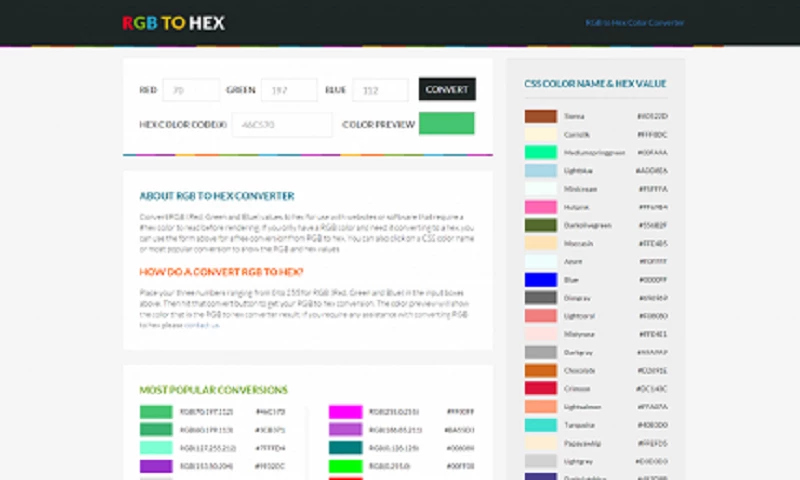Hit the Convert button
The height and width of the screenshot is (480, 800).
(x=447, y=89)
